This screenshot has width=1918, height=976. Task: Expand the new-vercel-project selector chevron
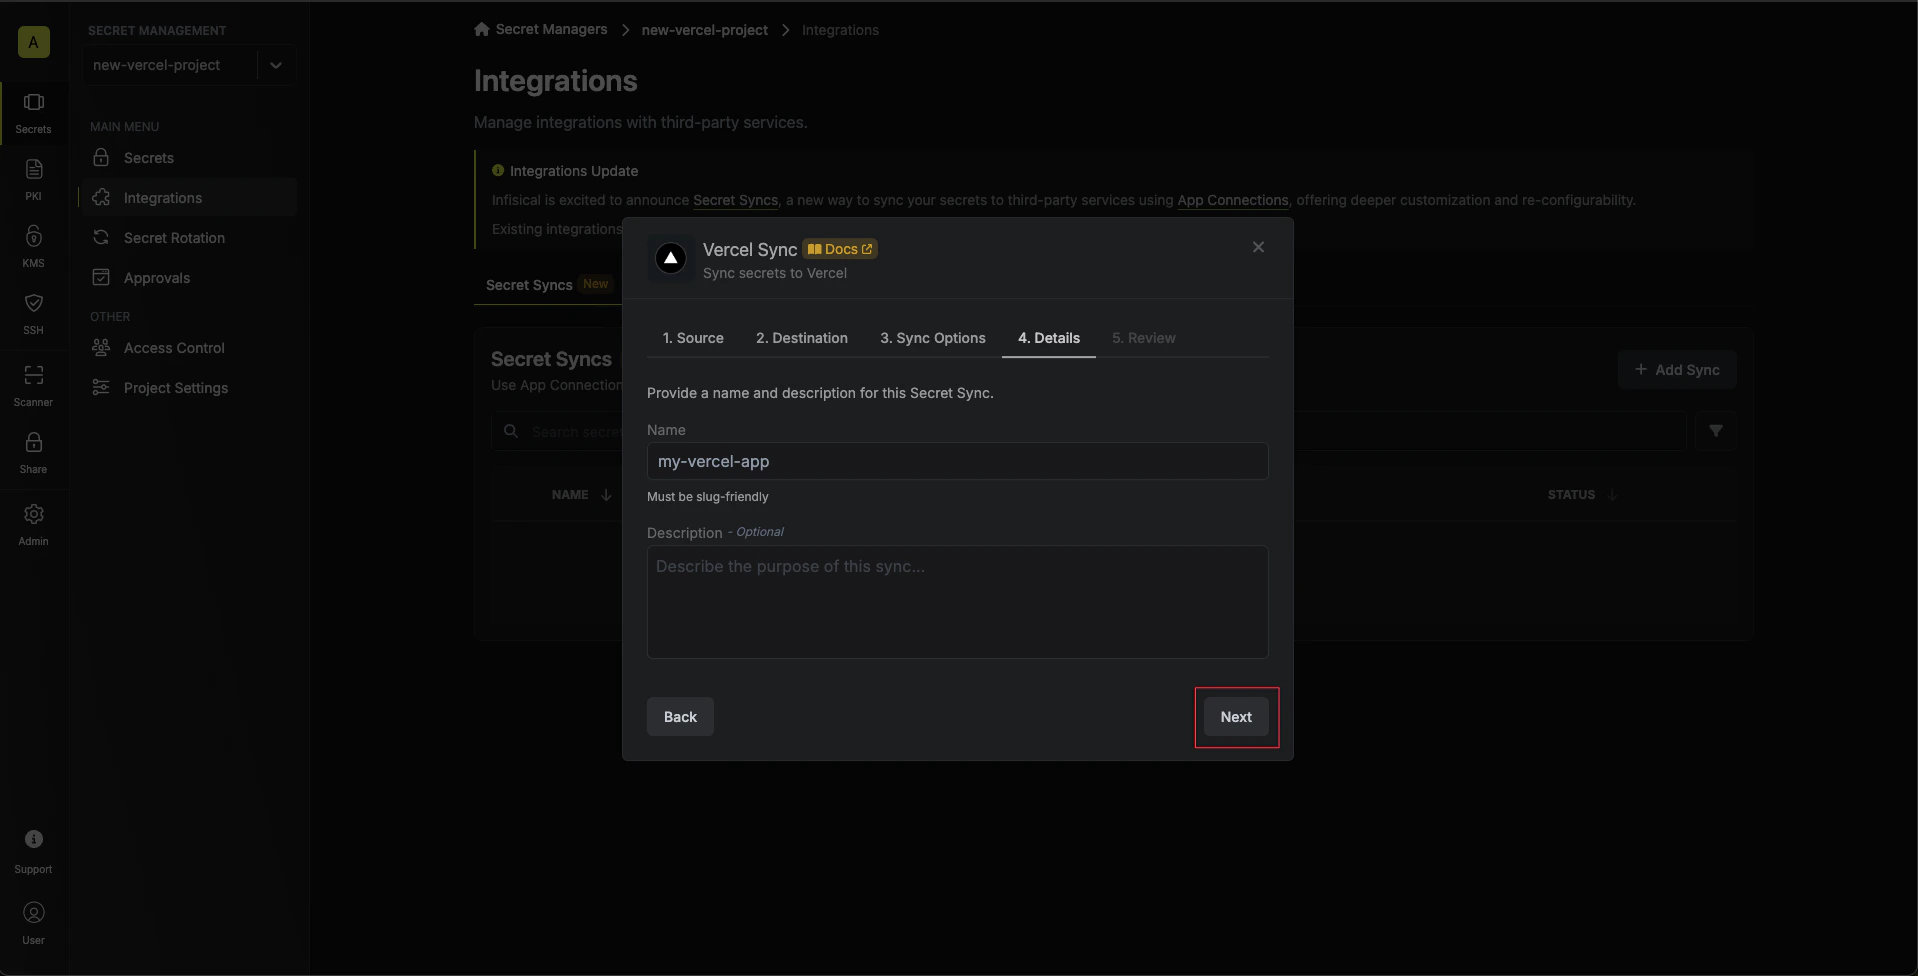[276, 65]
